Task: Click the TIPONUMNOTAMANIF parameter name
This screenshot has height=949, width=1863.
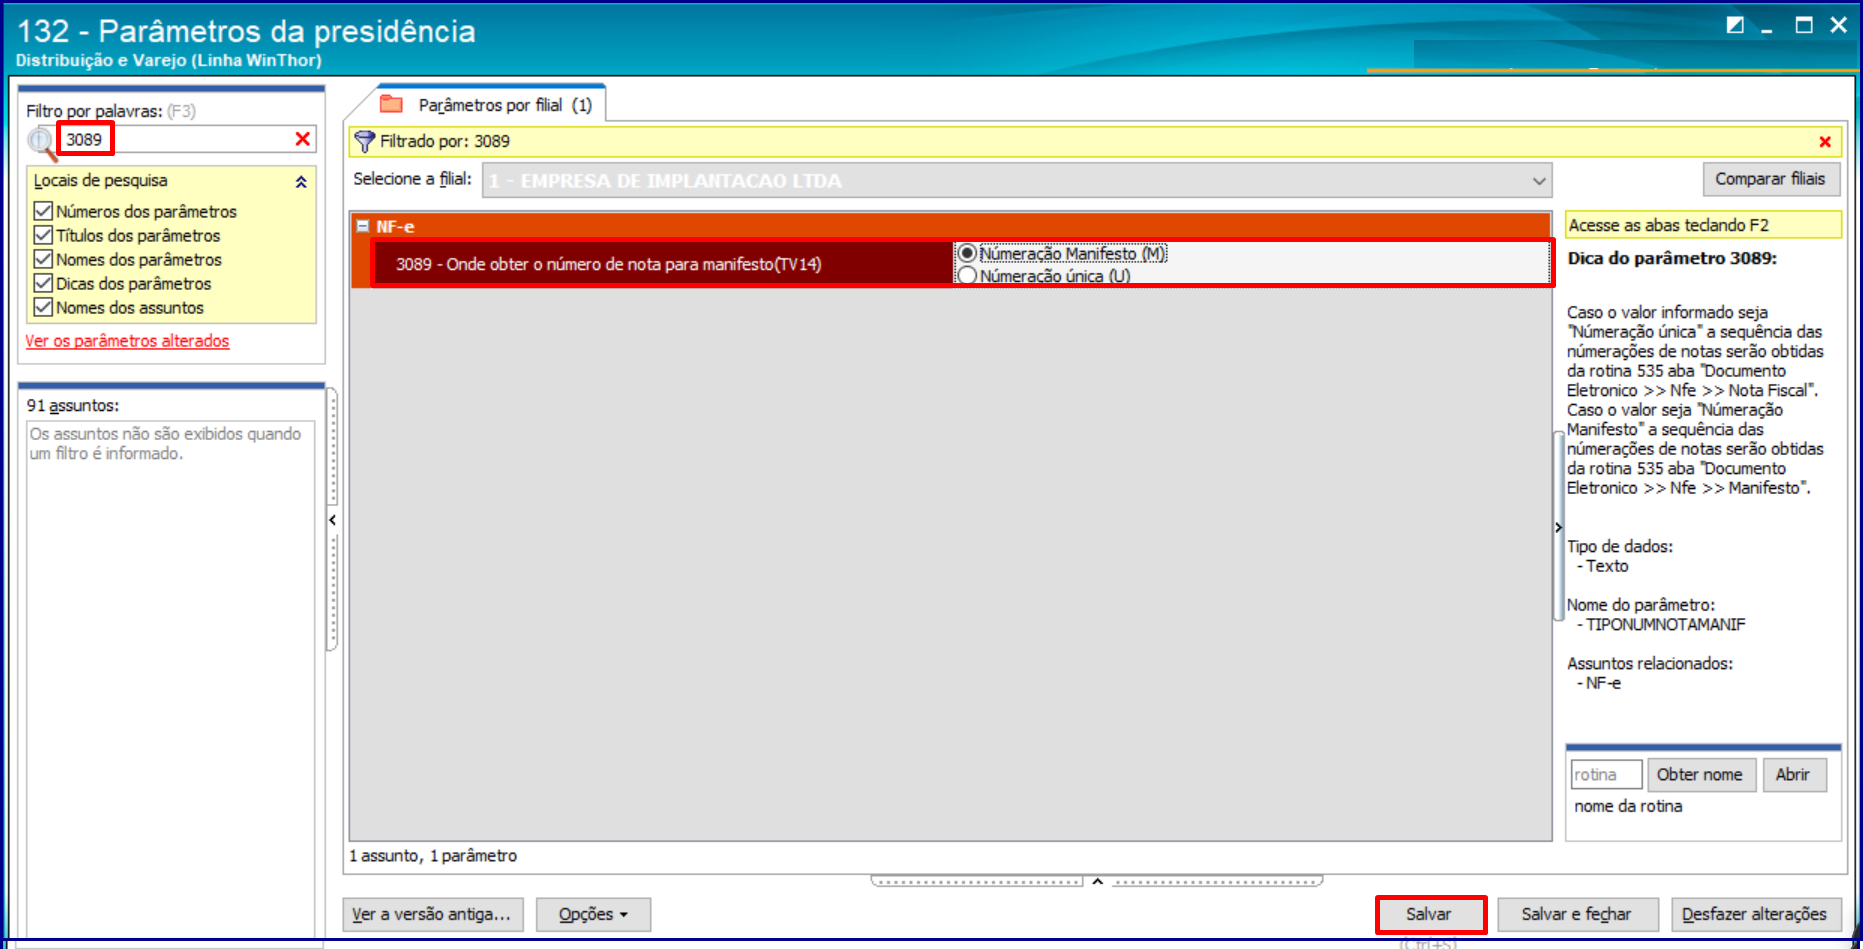Action: click(1665, 625)
